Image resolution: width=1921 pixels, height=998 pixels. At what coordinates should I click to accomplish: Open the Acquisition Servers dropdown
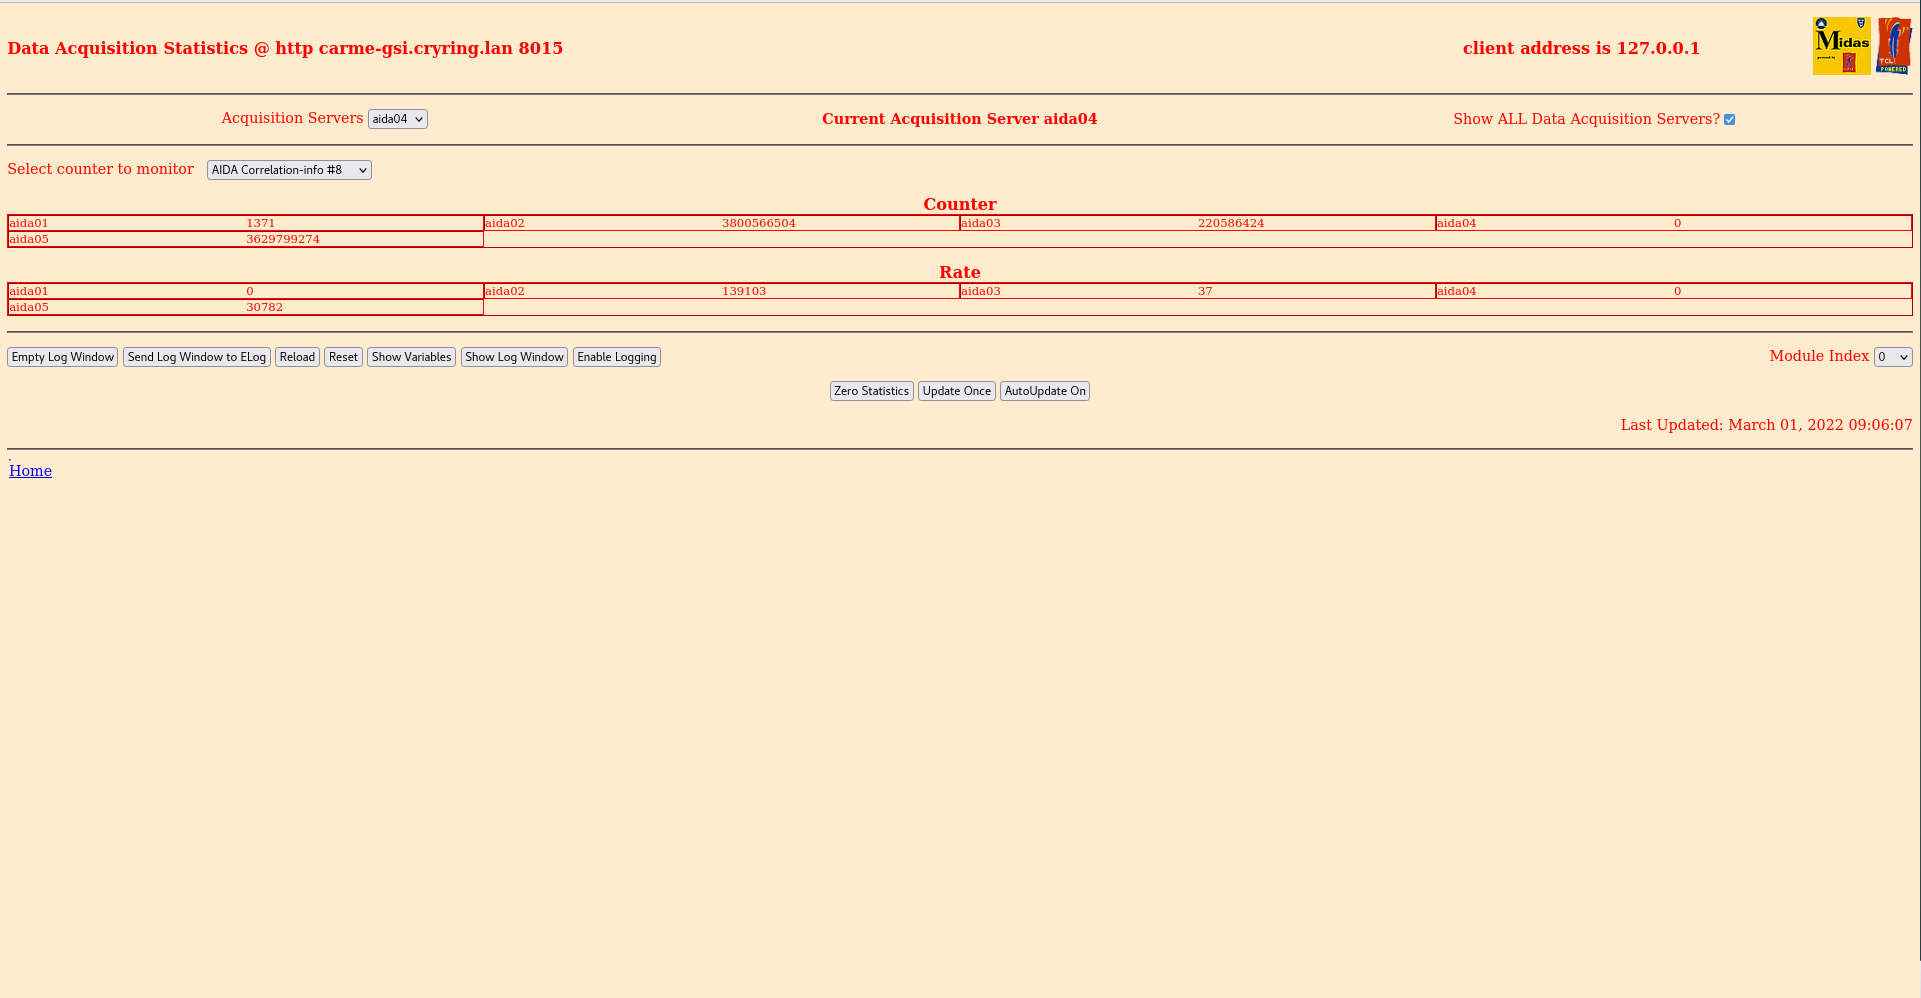coord(397,118)
